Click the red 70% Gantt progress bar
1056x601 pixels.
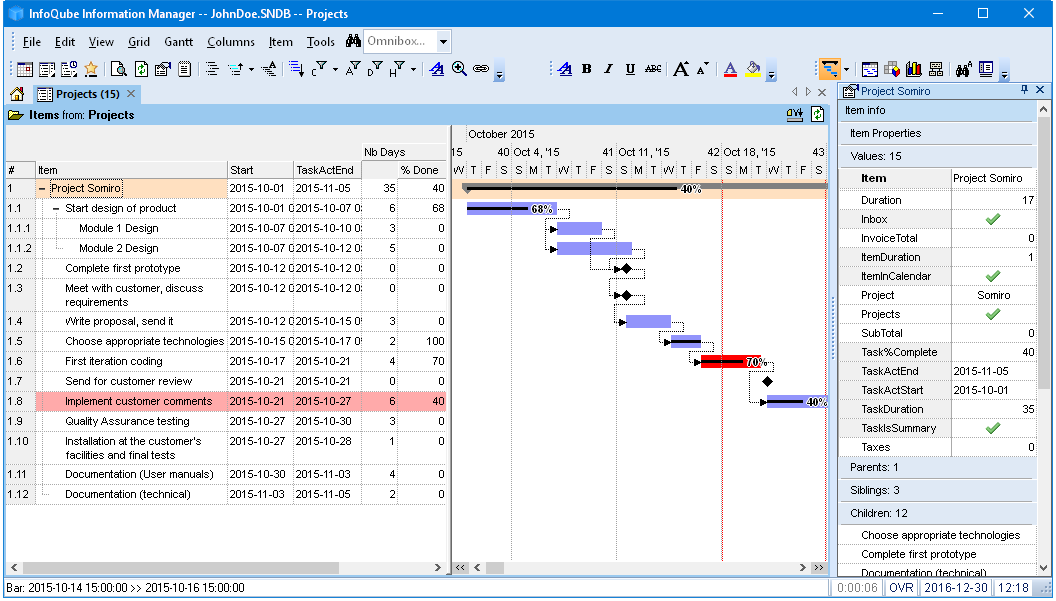(x=731, y=362)
